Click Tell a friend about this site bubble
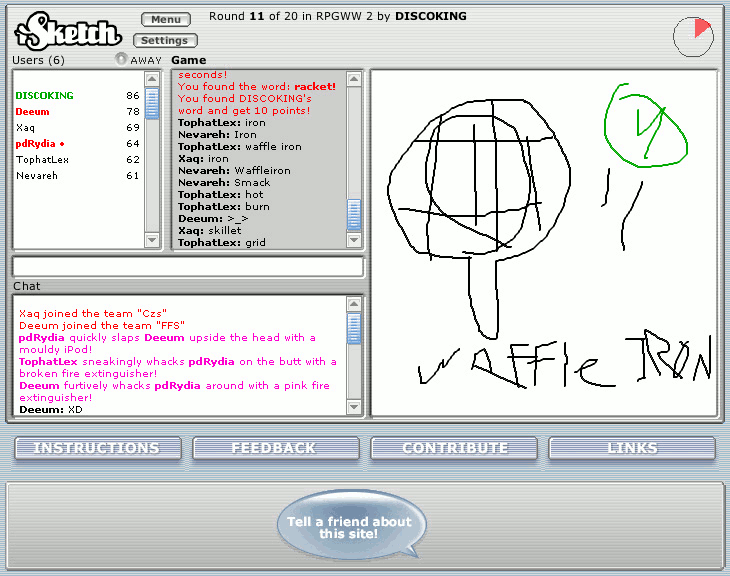 [349, 528]
